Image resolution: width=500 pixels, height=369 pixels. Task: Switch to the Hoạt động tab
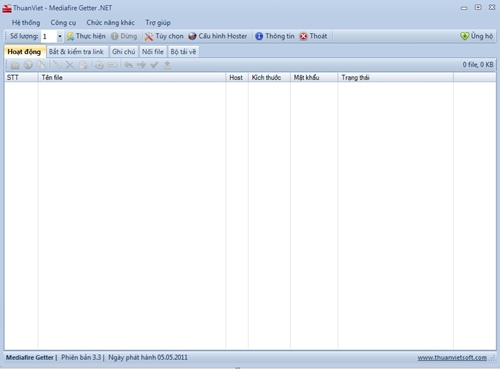click(24, 52)
